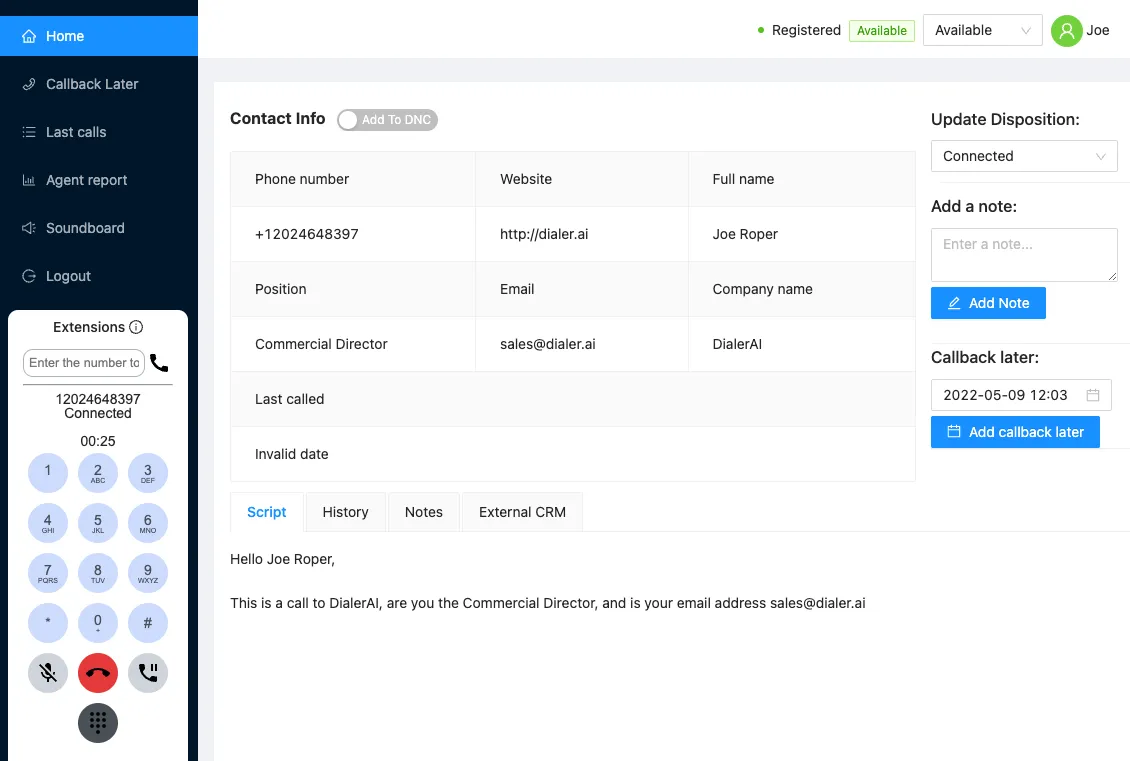Go to Last calls page

pos(99,132)
